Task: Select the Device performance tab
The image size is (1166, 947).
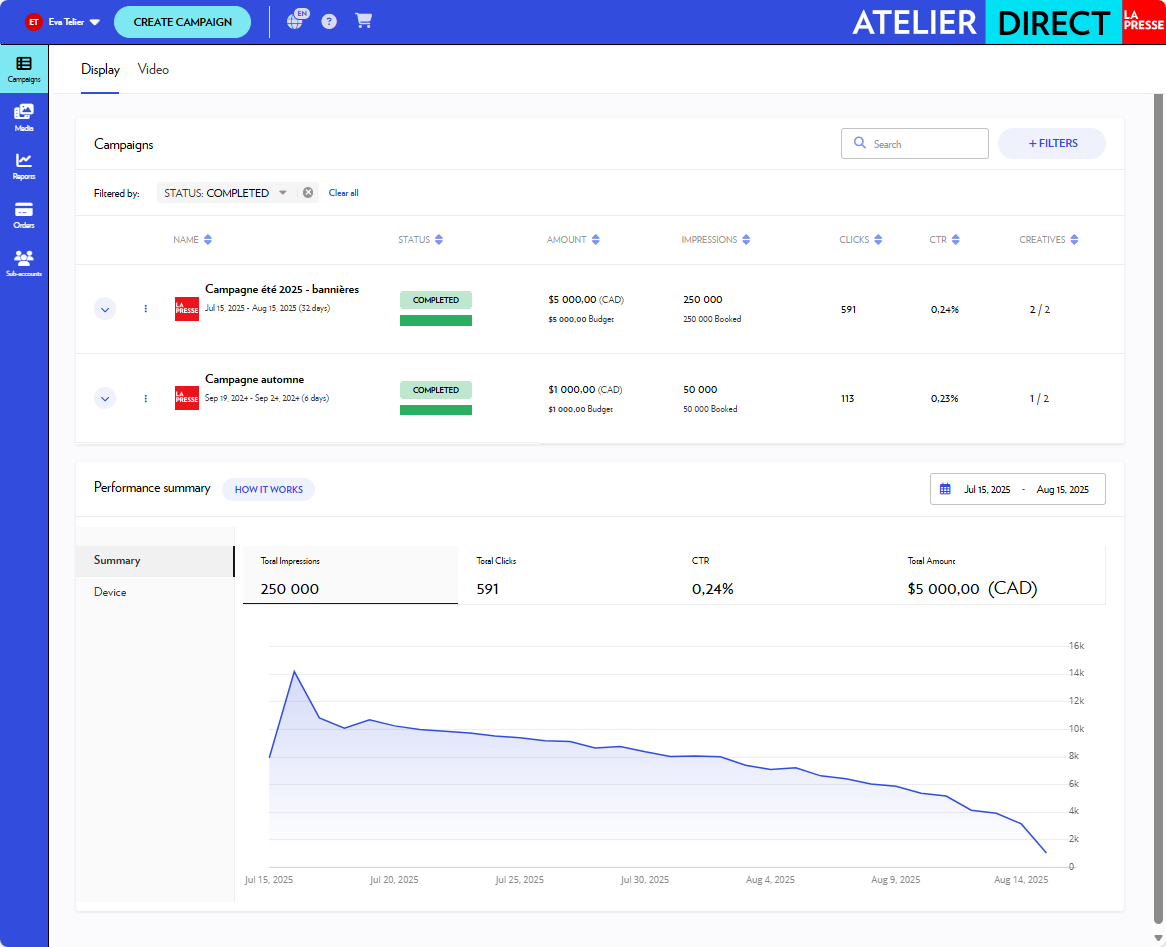Action: pos(110,592)
